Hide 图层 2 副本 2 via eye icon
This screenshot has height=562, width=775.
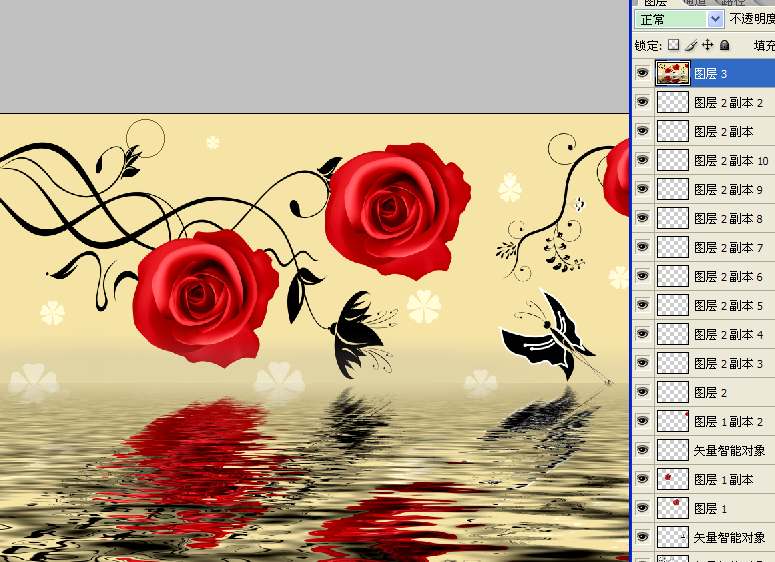click(642, 102)
